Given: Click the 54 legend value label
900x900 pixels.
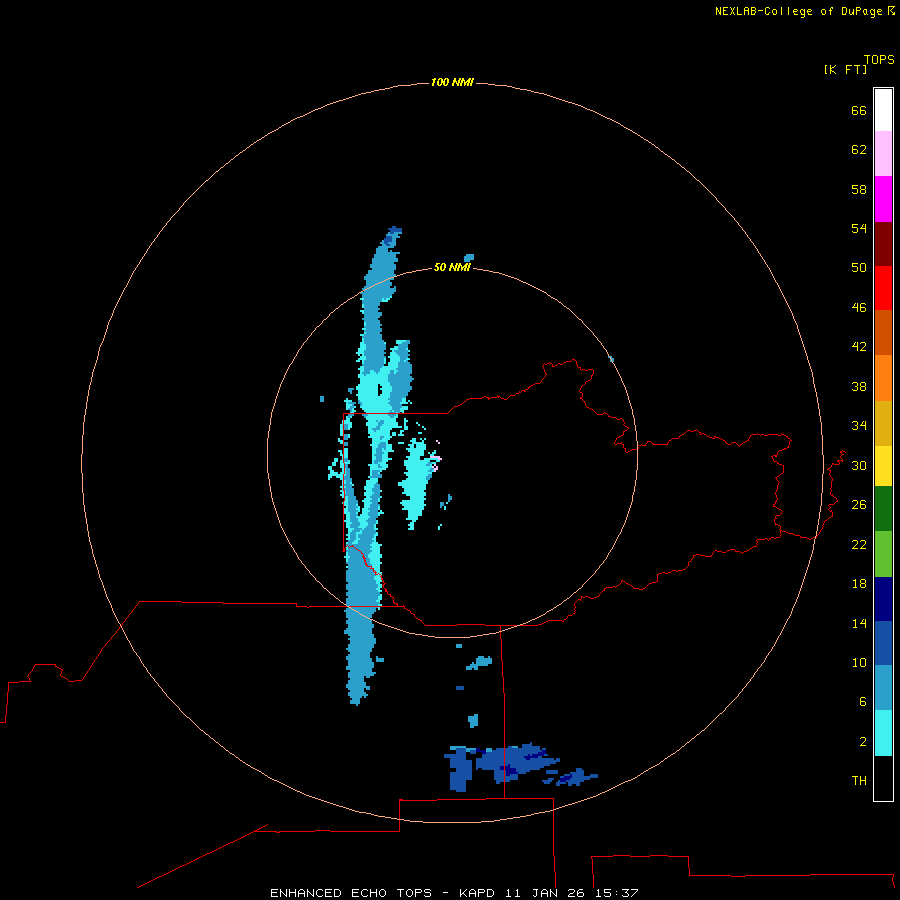Looking at the screenshot, I should tap(859, 228).
